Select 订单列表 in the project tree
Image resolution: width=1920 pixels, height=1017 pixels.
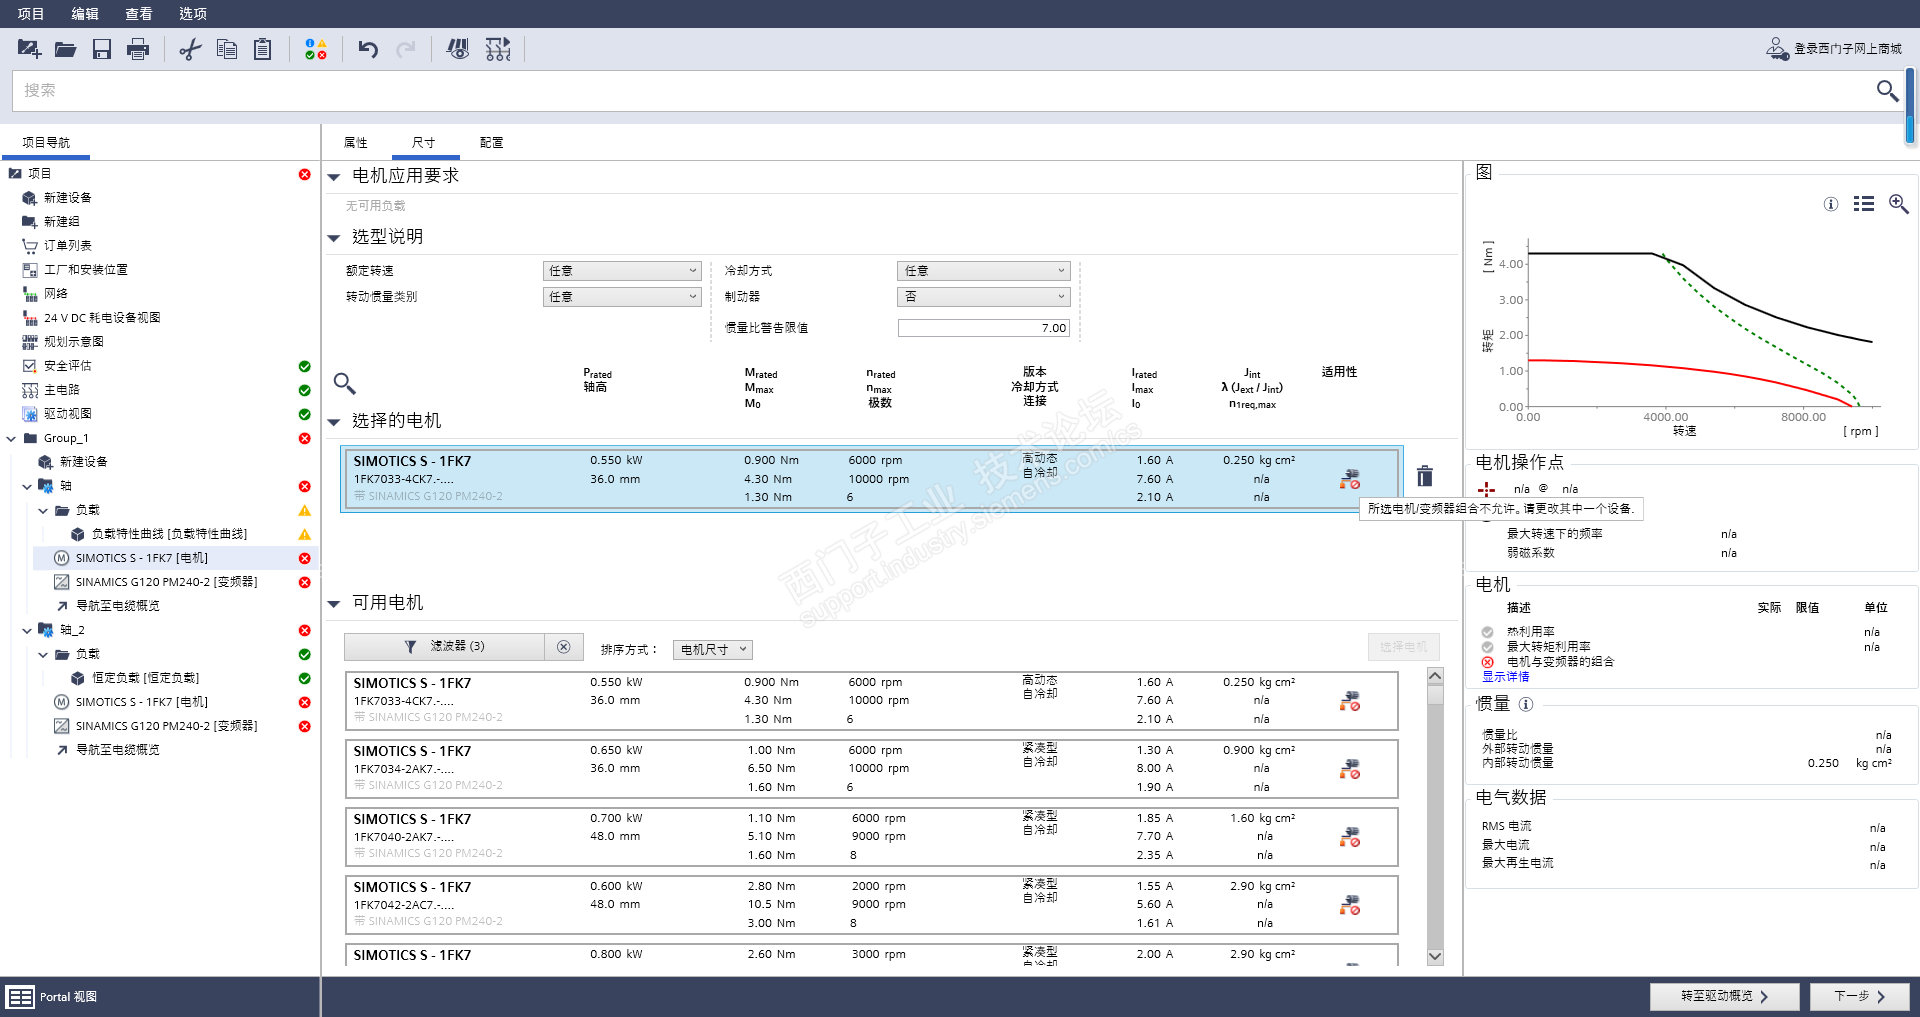pyautogui.click(x=68, y=246)
